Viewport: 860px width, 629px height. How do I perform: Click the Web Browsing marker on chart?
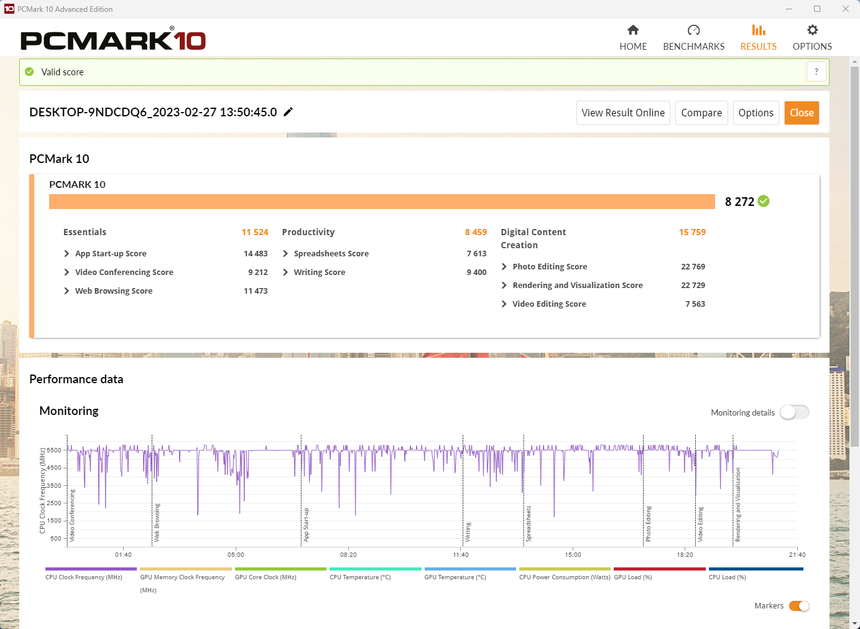tap(157, 520)
